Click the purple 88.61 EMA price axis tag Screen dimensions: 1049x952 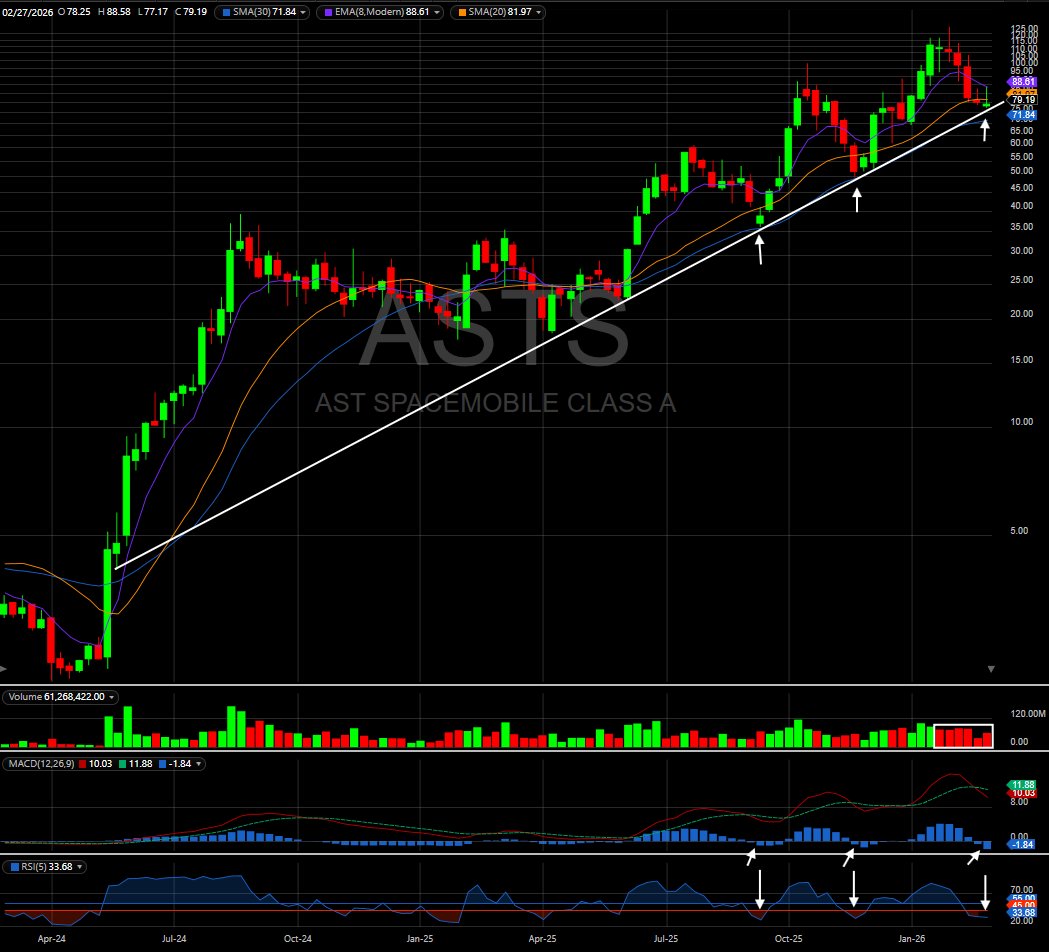pos(1022,82)
